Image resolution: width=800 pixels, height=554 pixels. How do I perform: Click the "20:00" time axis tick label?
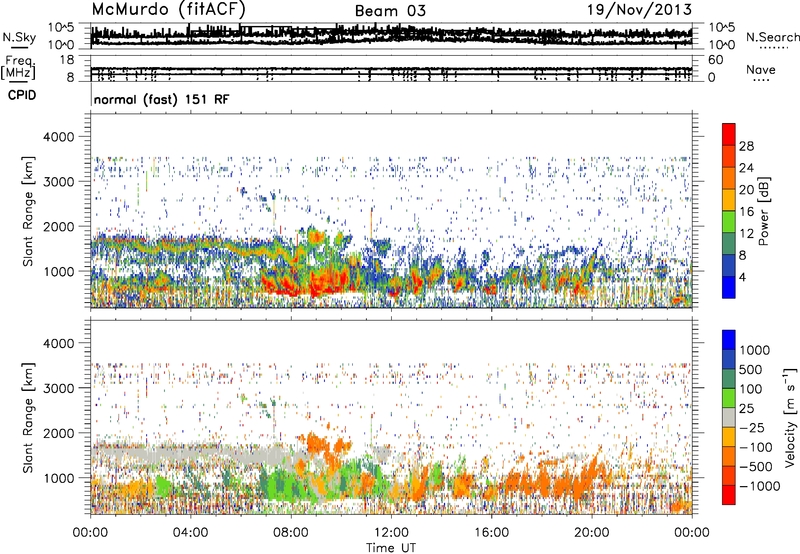pyautogui.click(x=592, y=533)
